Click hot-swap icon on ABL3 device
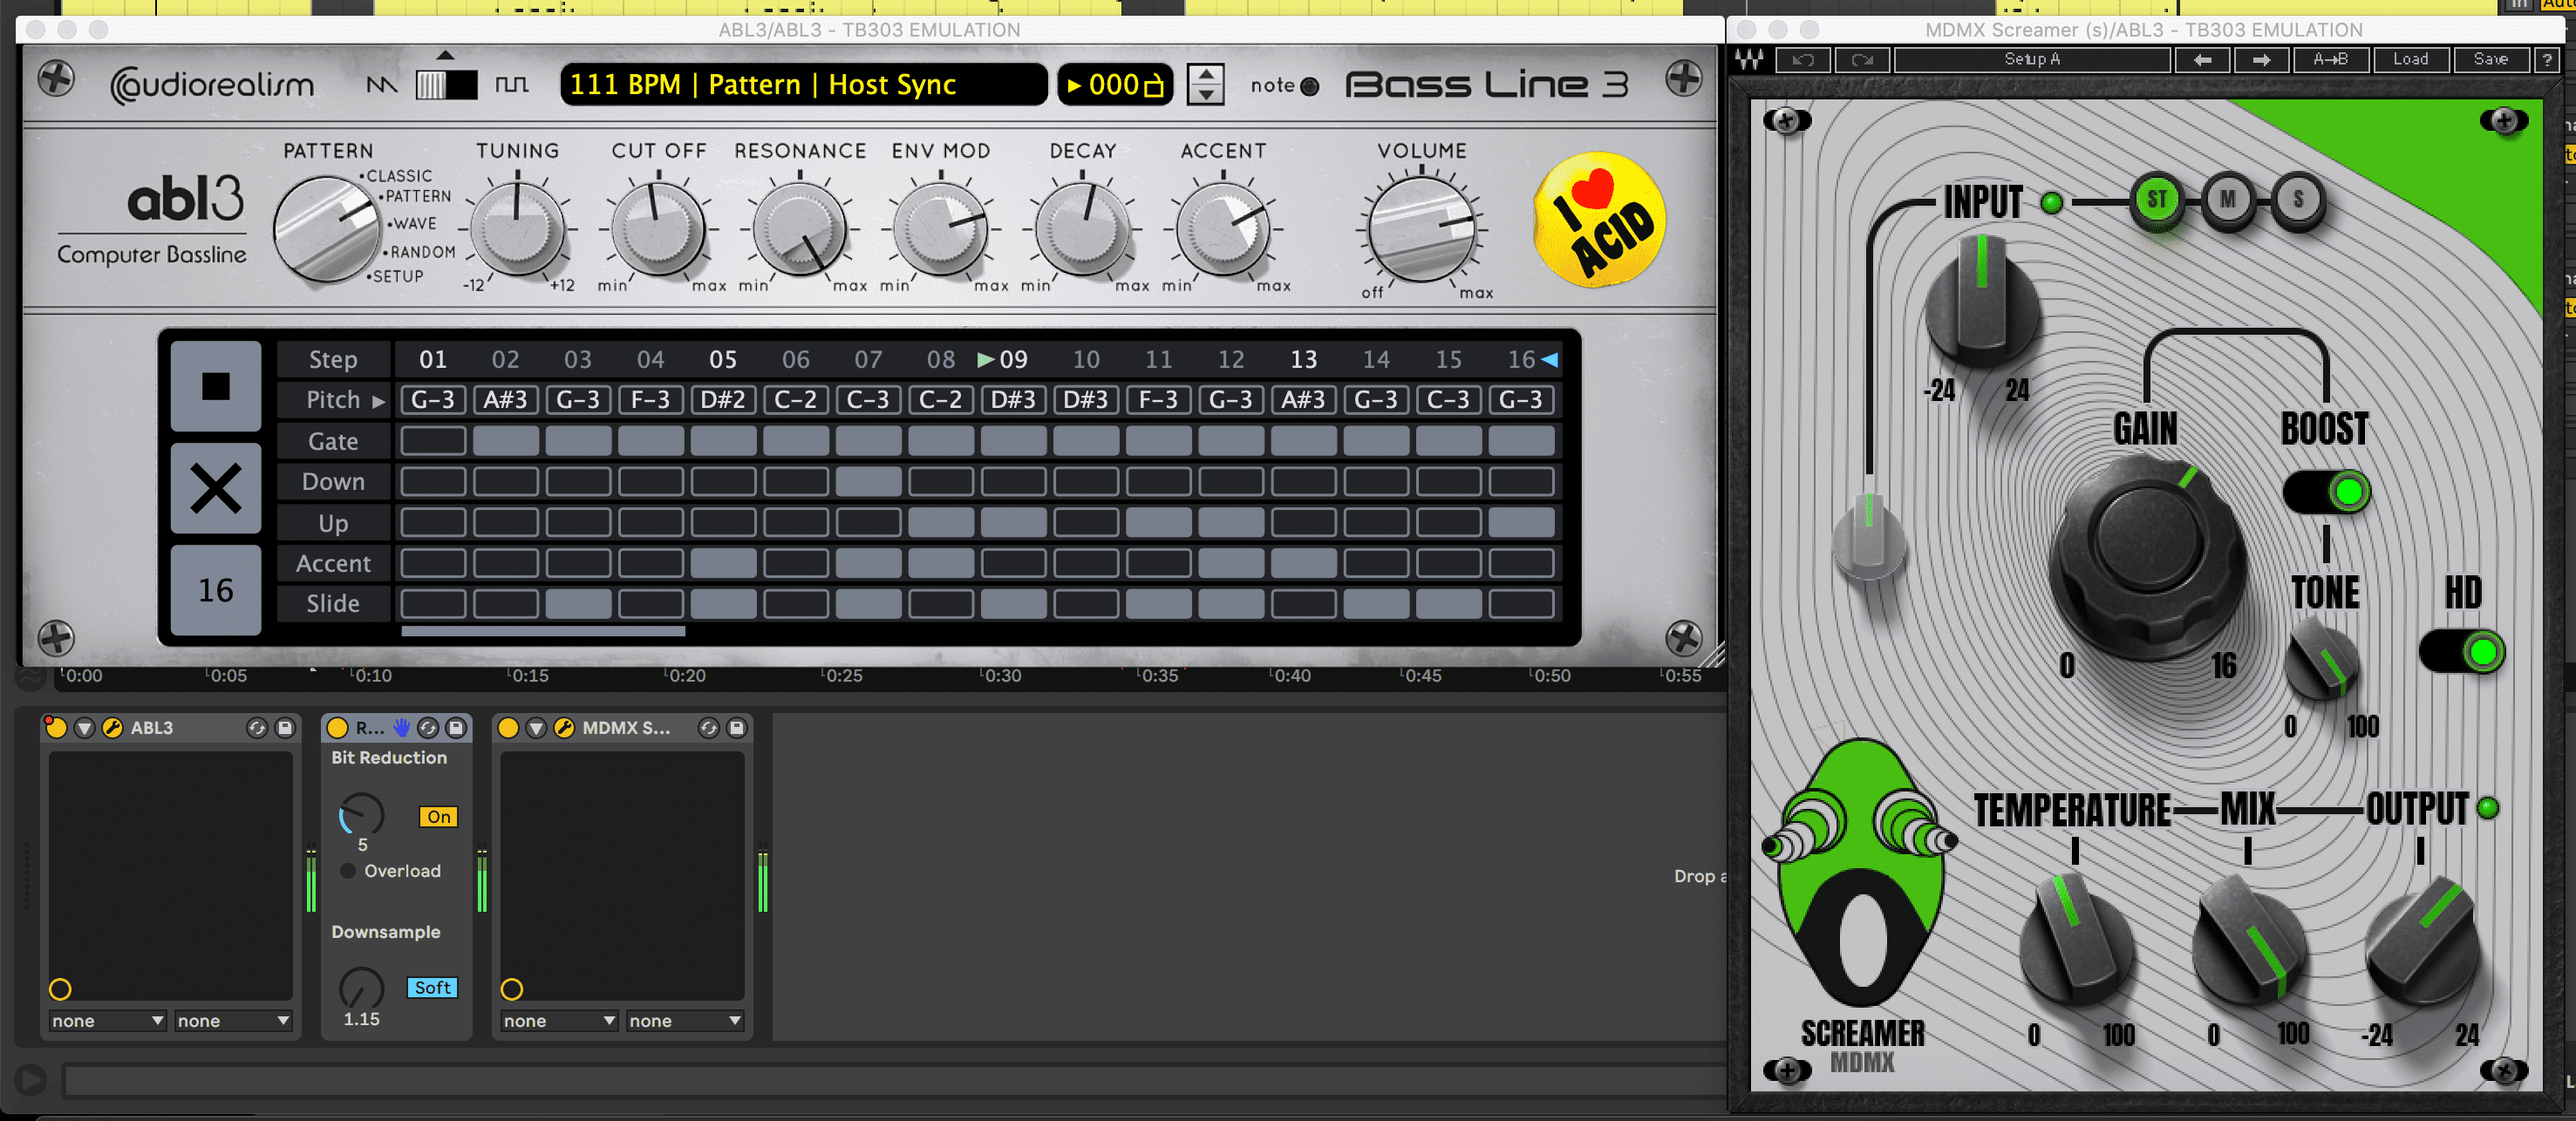 (257, 728)
